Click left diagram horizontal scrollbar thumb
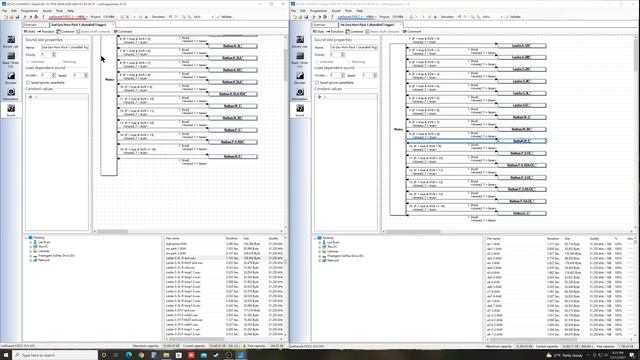Image resolution: width=640 pixels, height=360 pixels. tap(112, 231)
